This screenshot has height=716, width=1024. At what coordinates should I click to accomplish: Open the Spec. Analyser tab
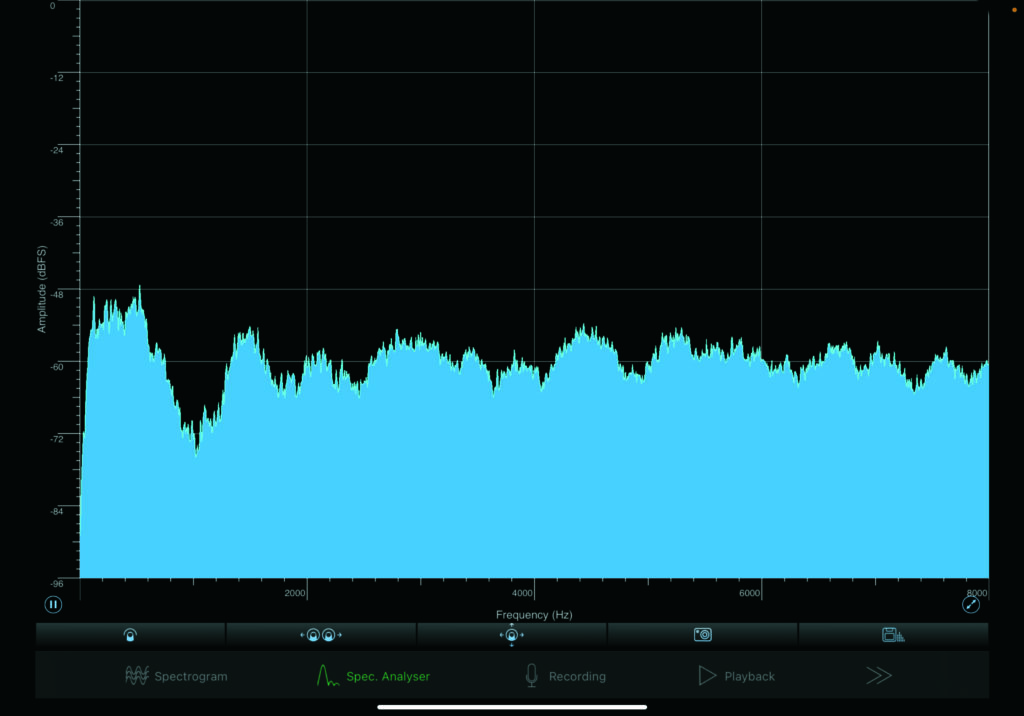pos(373,676)
